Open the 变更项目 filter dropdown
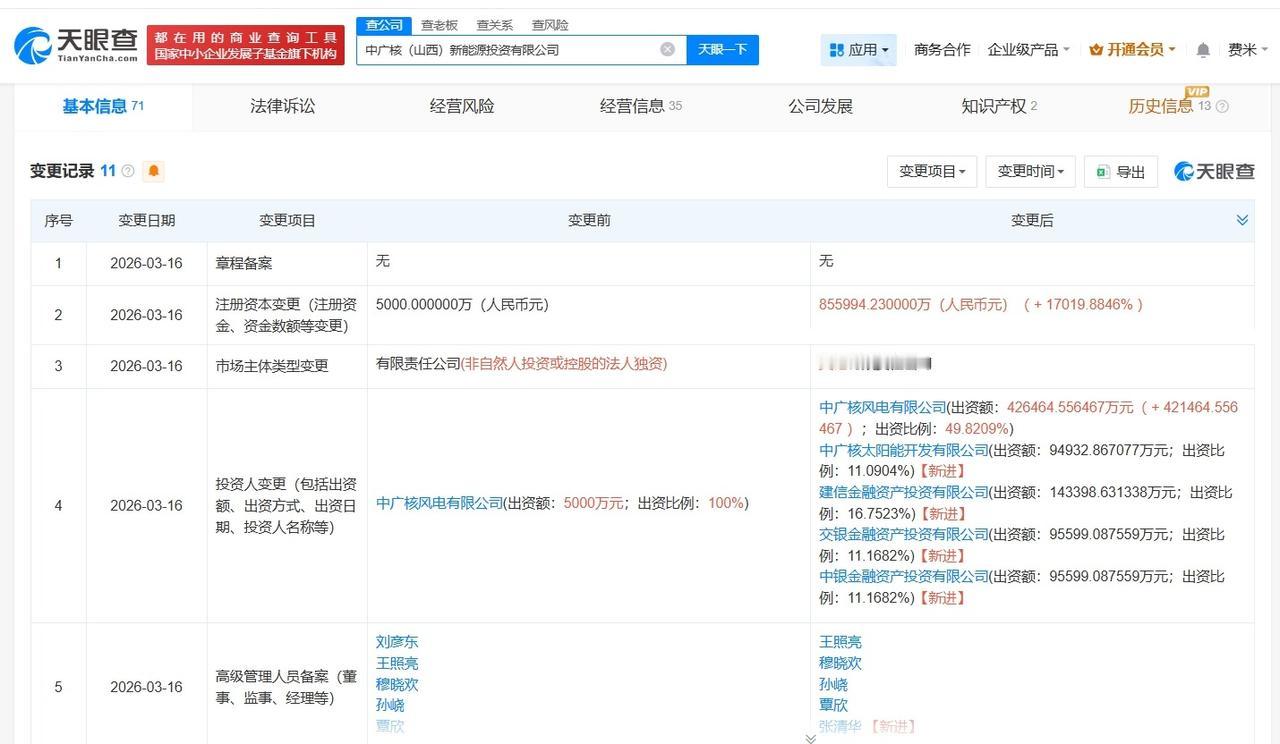Image resolution: width=1280 pixels, height=744 pixels. [x=931, y=171]
